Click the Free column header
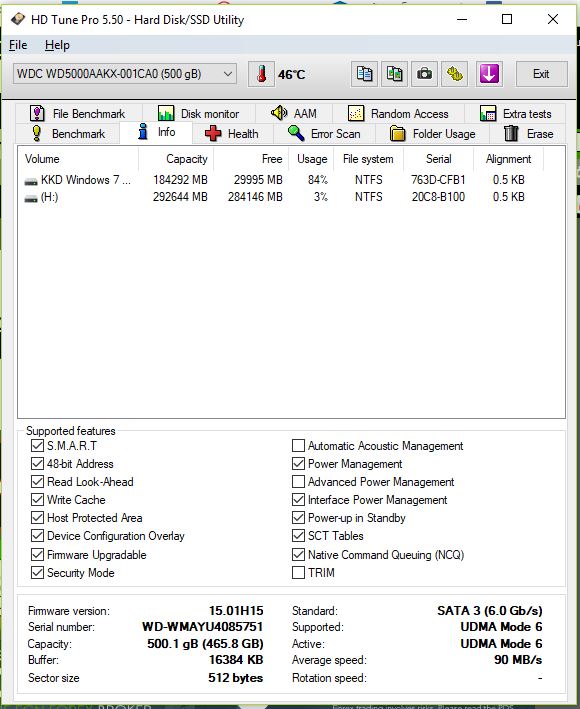The image size is (580, 709). (251, 159)
